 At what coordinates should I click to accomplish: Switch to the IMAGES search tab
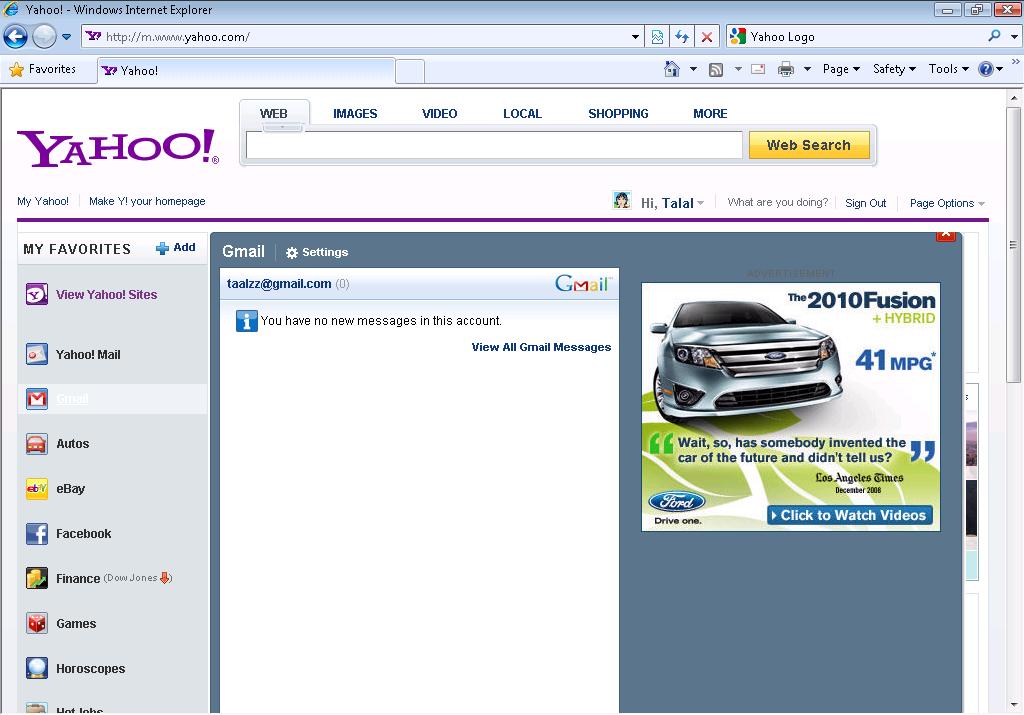(x=355, y=114)
